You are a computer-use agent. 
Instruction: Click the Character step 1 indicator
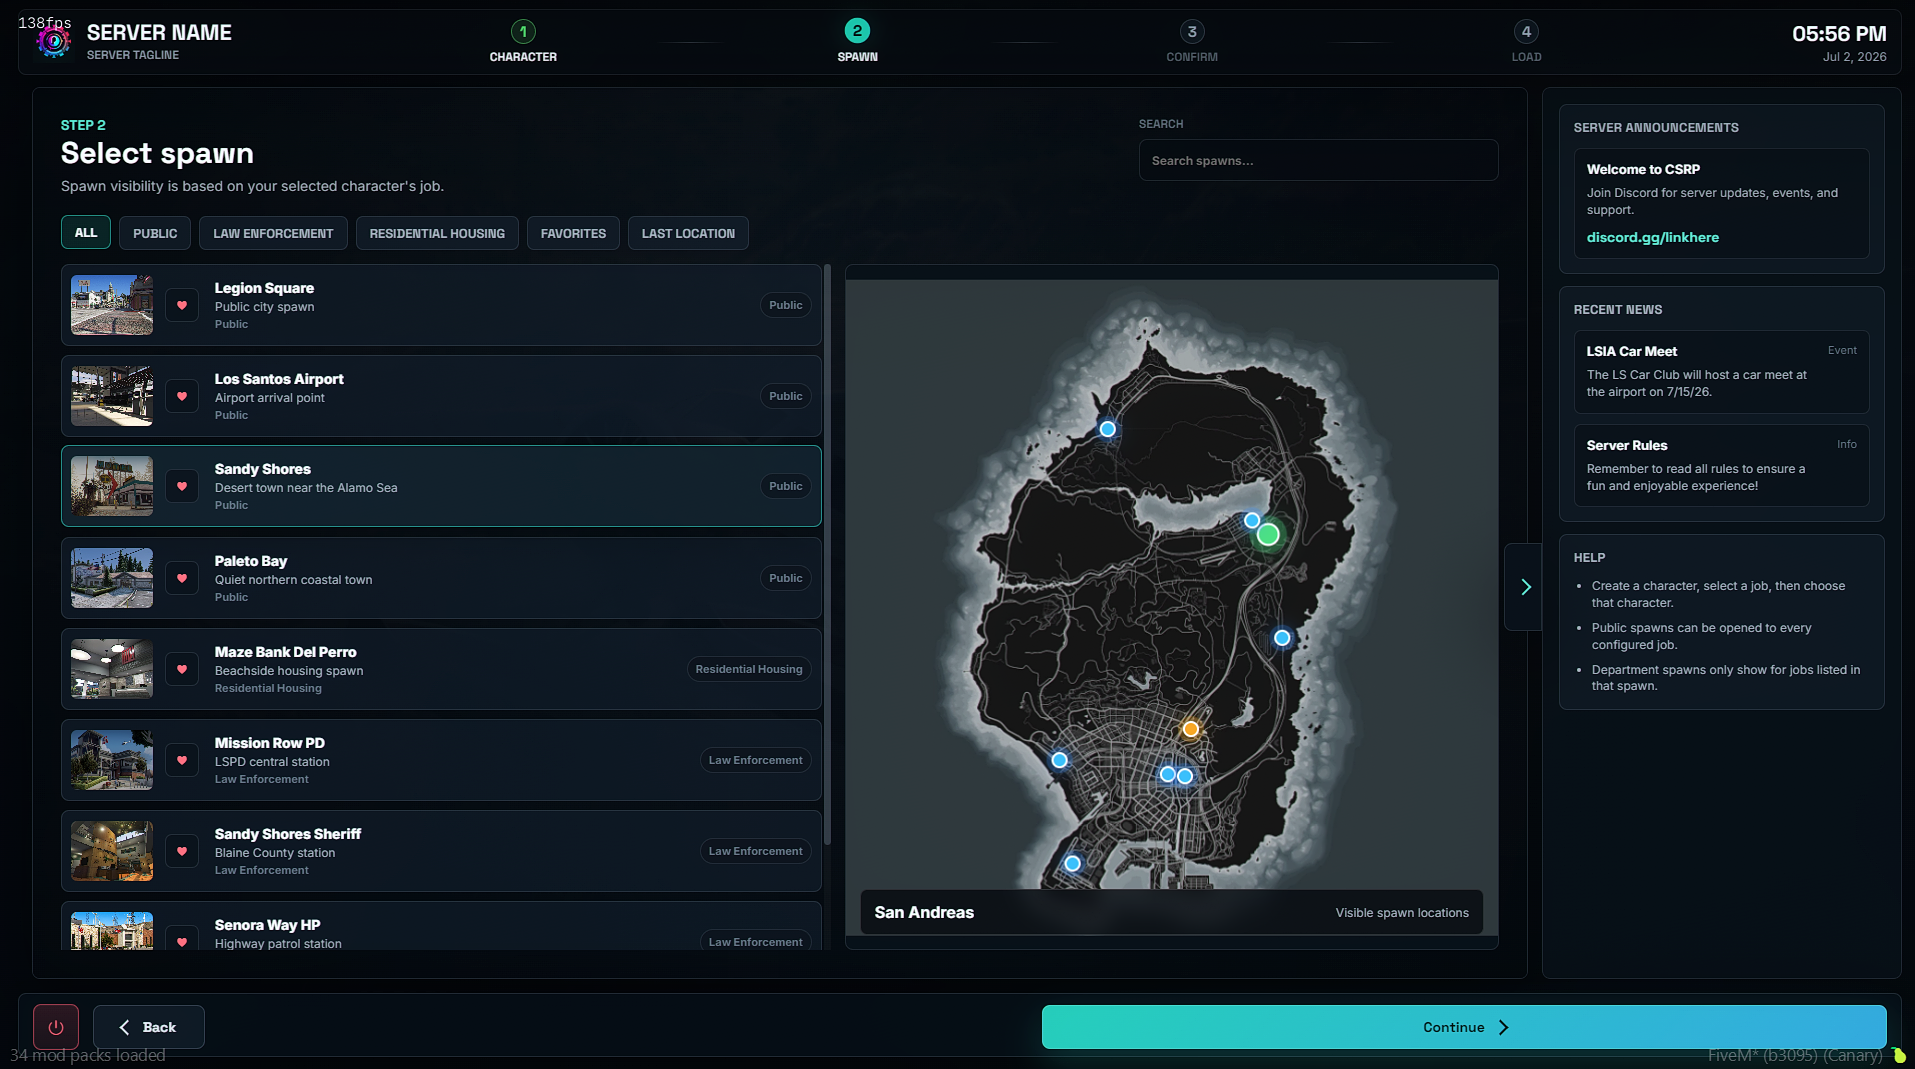tap(523, 42)
